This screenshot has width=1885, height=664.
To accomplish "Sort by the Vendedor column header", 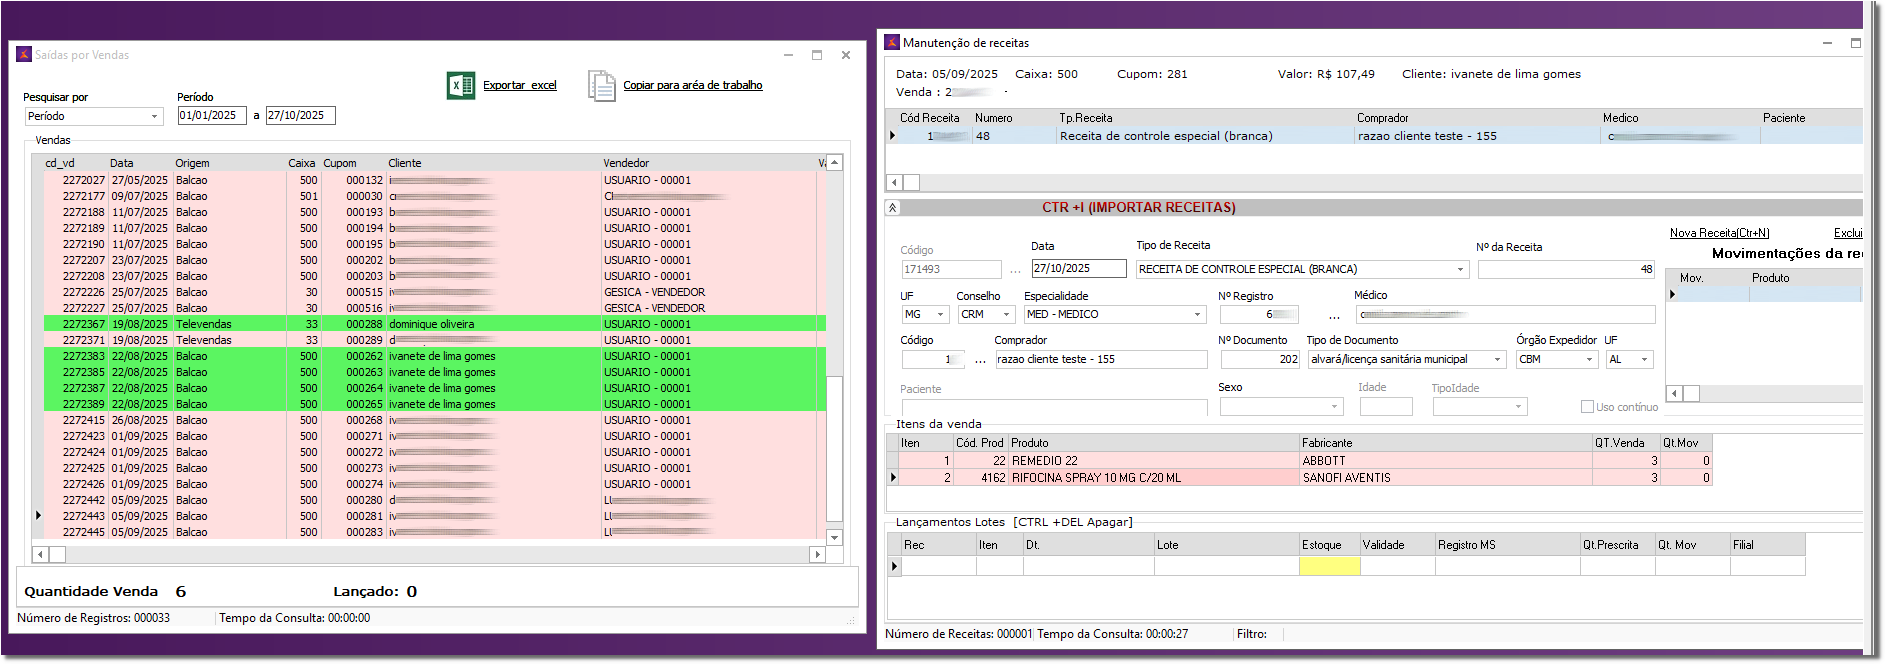I will tap(626, 163).
